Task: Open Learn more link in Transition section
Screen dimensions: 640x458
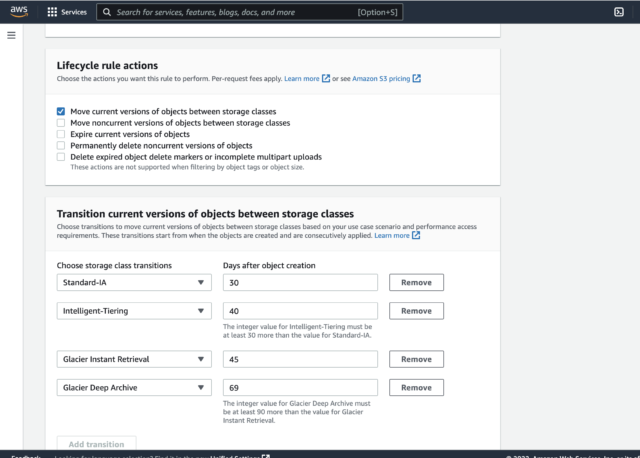Action: 392,235
